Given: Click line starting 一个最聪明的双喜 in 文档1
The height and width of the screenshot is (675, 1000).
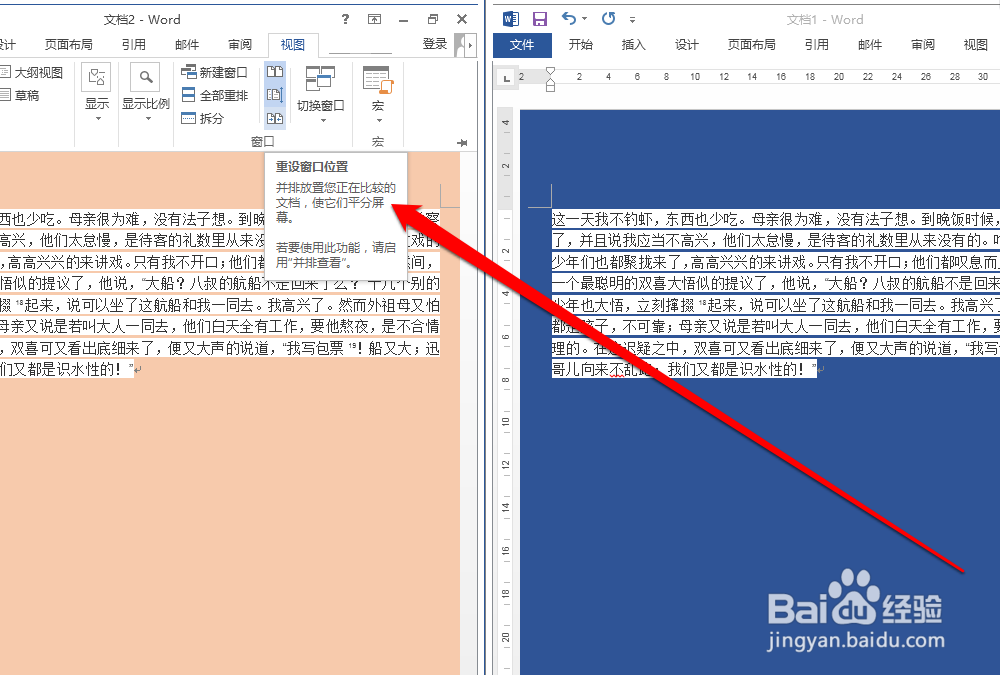Looking at the screenshot, I should (776, 283).
